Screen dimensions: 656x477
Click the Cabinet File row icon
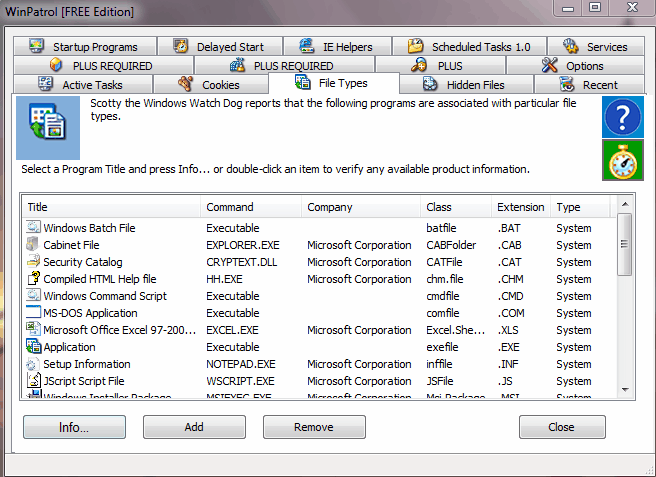click(x=33, y=245)
